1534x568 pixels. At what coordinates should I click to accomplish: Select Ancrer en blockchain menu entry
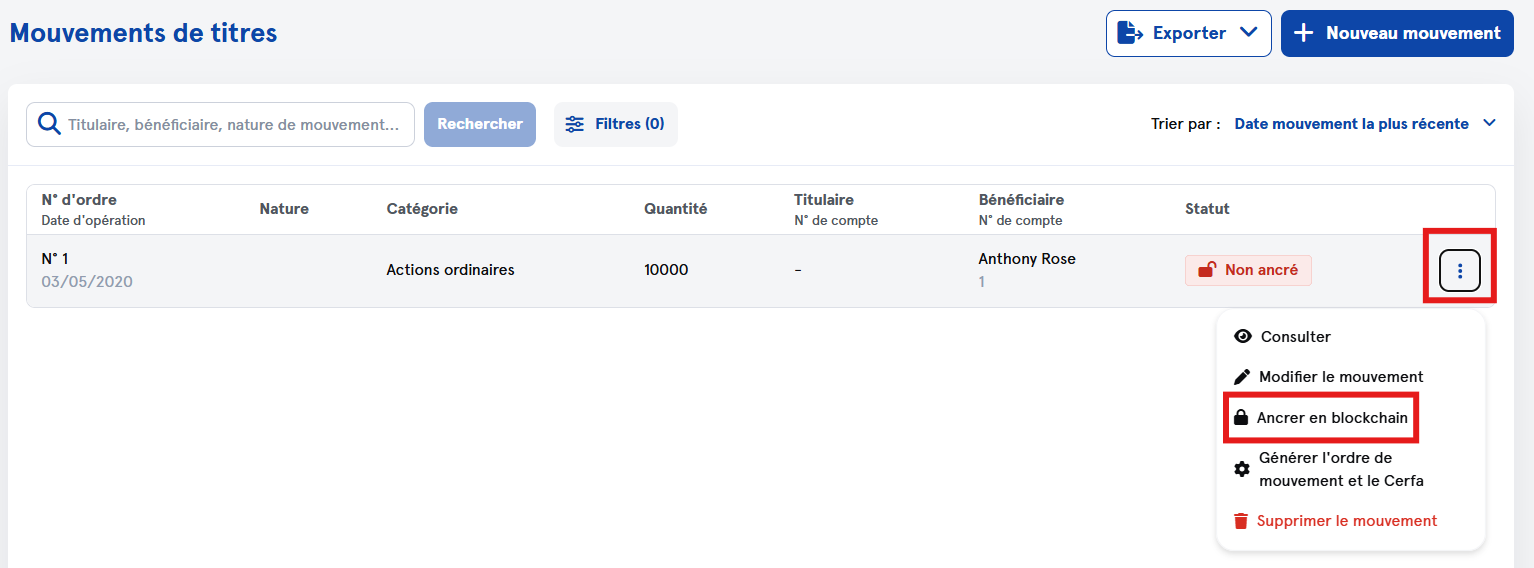[1333, 417]
